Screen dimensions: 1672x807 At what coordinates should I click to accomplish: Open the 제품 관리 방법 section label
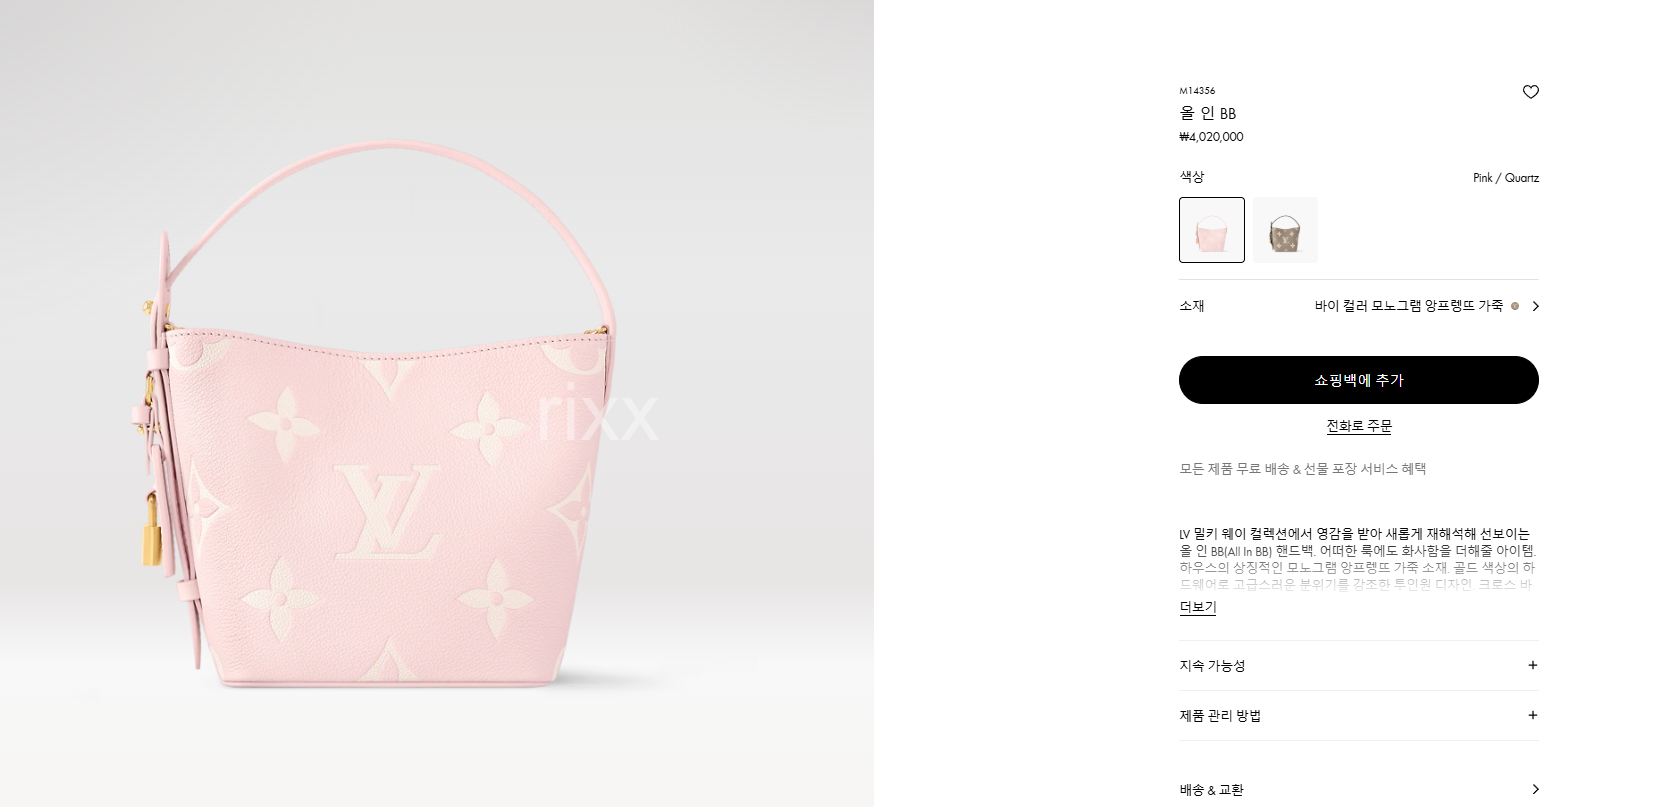[1220, 715]
